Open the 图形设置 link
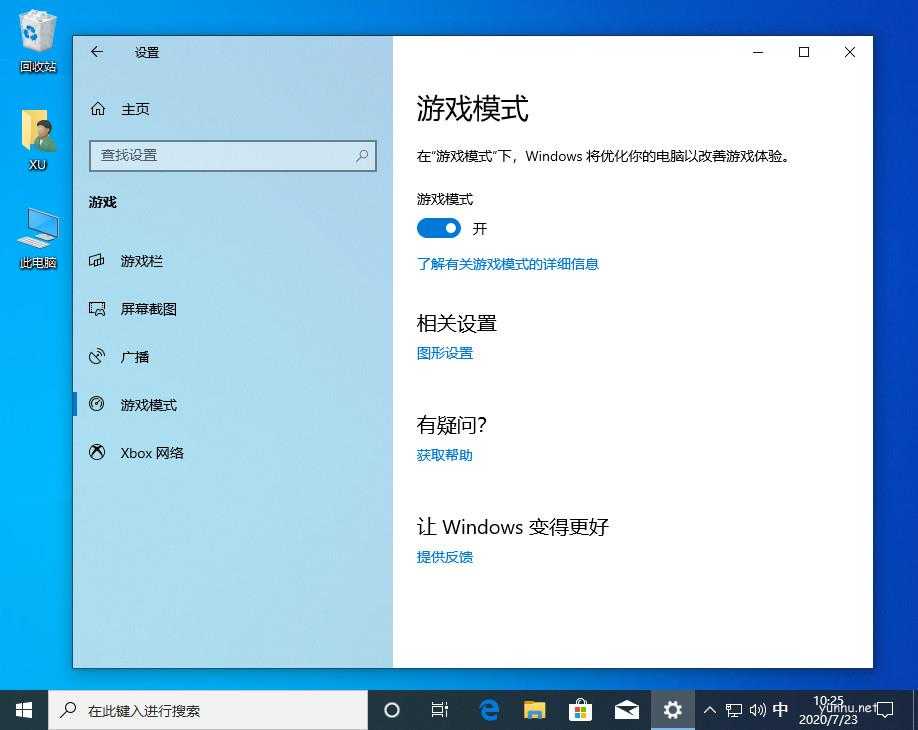This screenshot has width=918, height=730. (x=444, y=352)
